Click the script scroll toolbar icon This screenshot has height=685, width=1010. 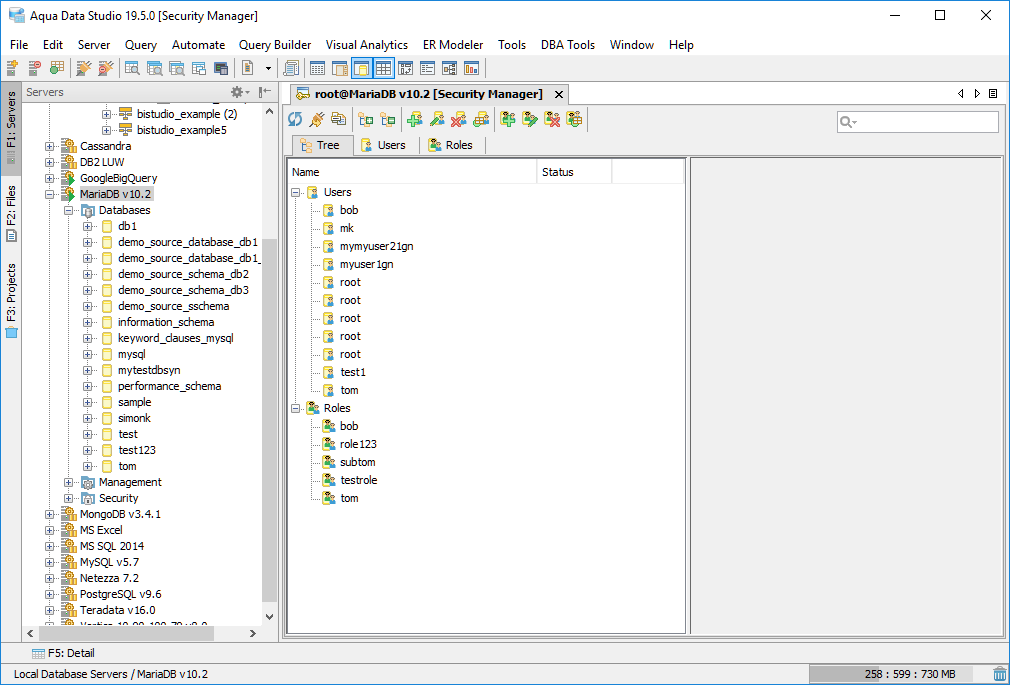pyautogui.click(x=291, y=68)
